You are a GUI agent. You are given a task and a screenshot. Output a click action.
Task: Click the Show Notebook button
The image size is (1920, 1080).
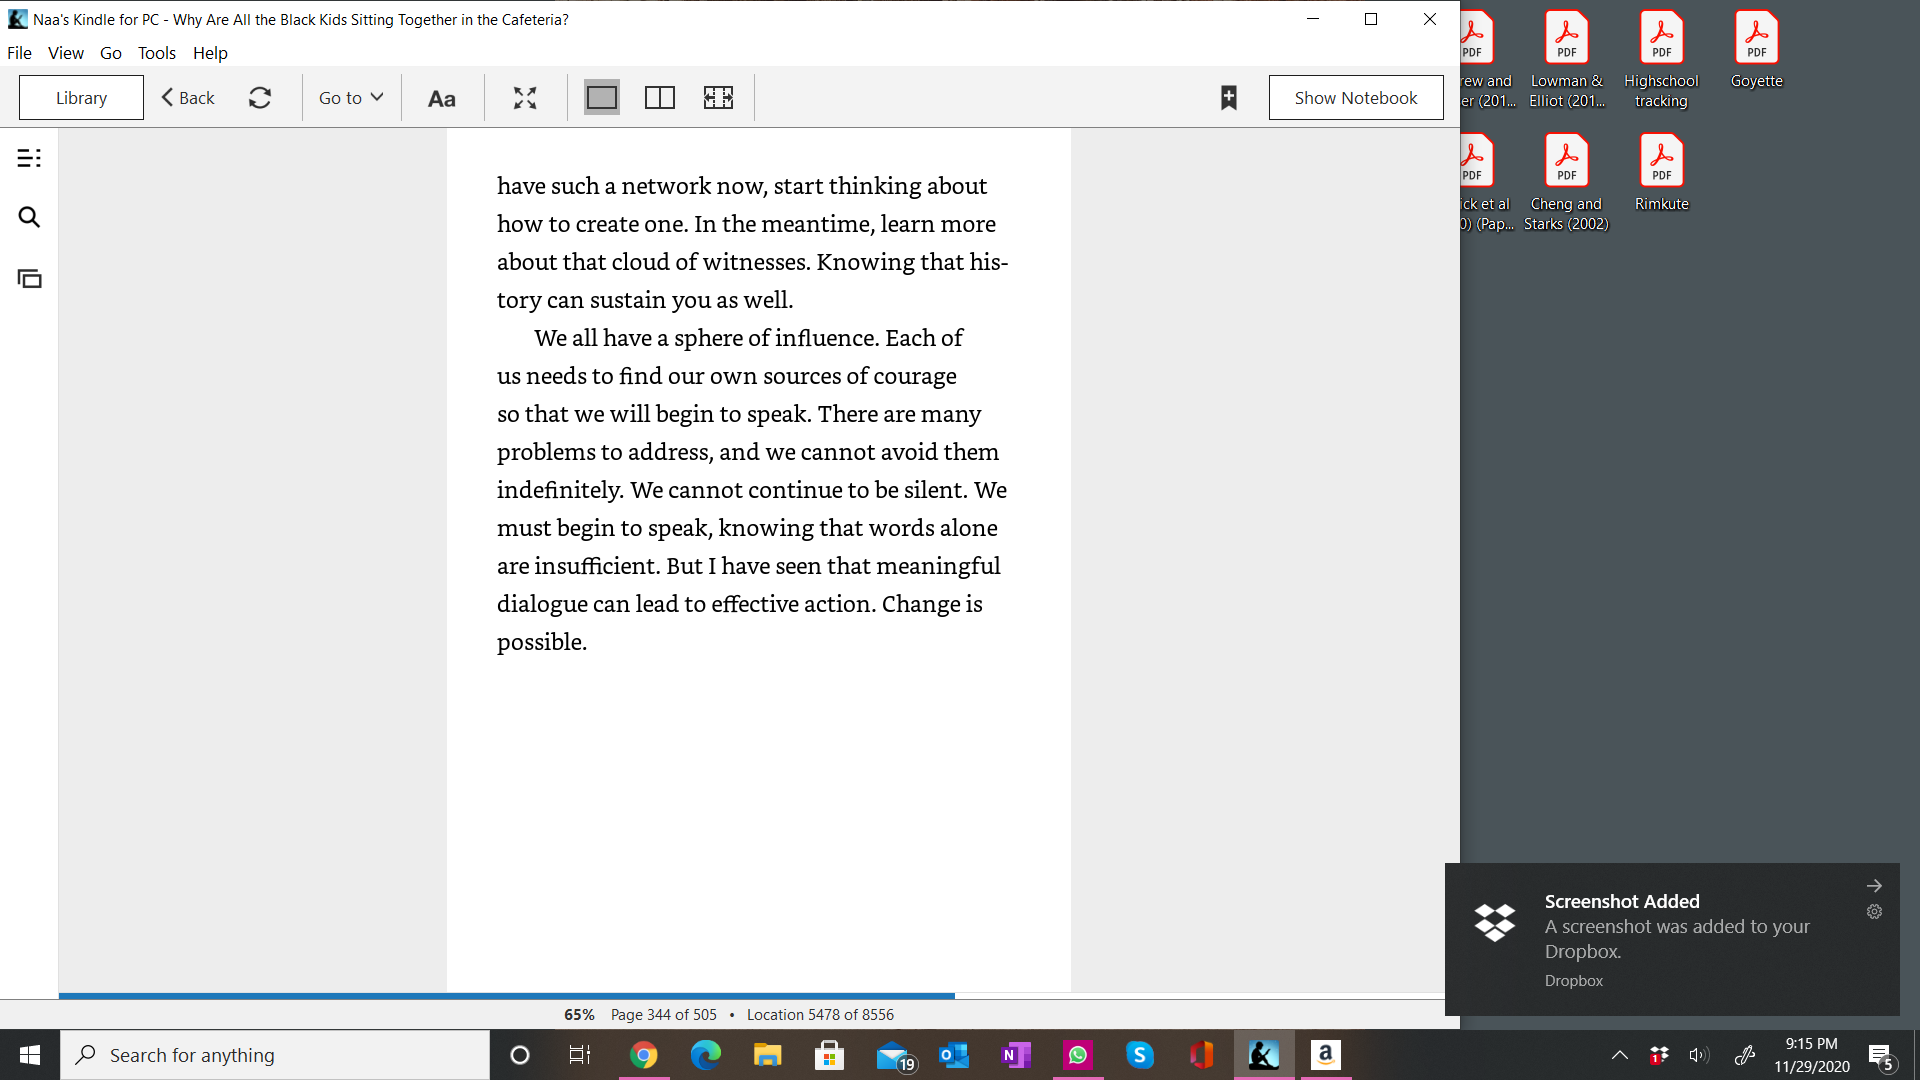click(1356, 97)
